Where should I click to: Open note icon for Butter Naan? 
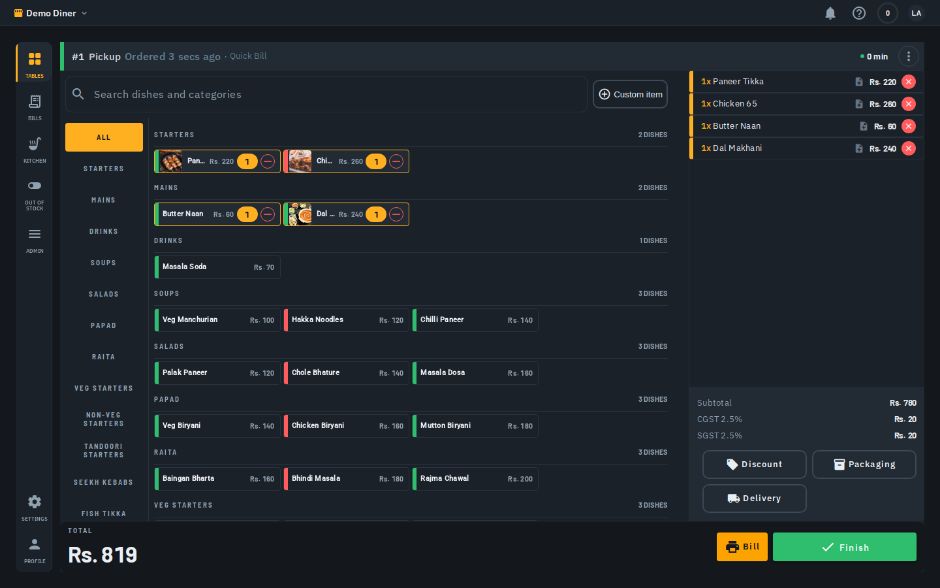click(863, 126)
